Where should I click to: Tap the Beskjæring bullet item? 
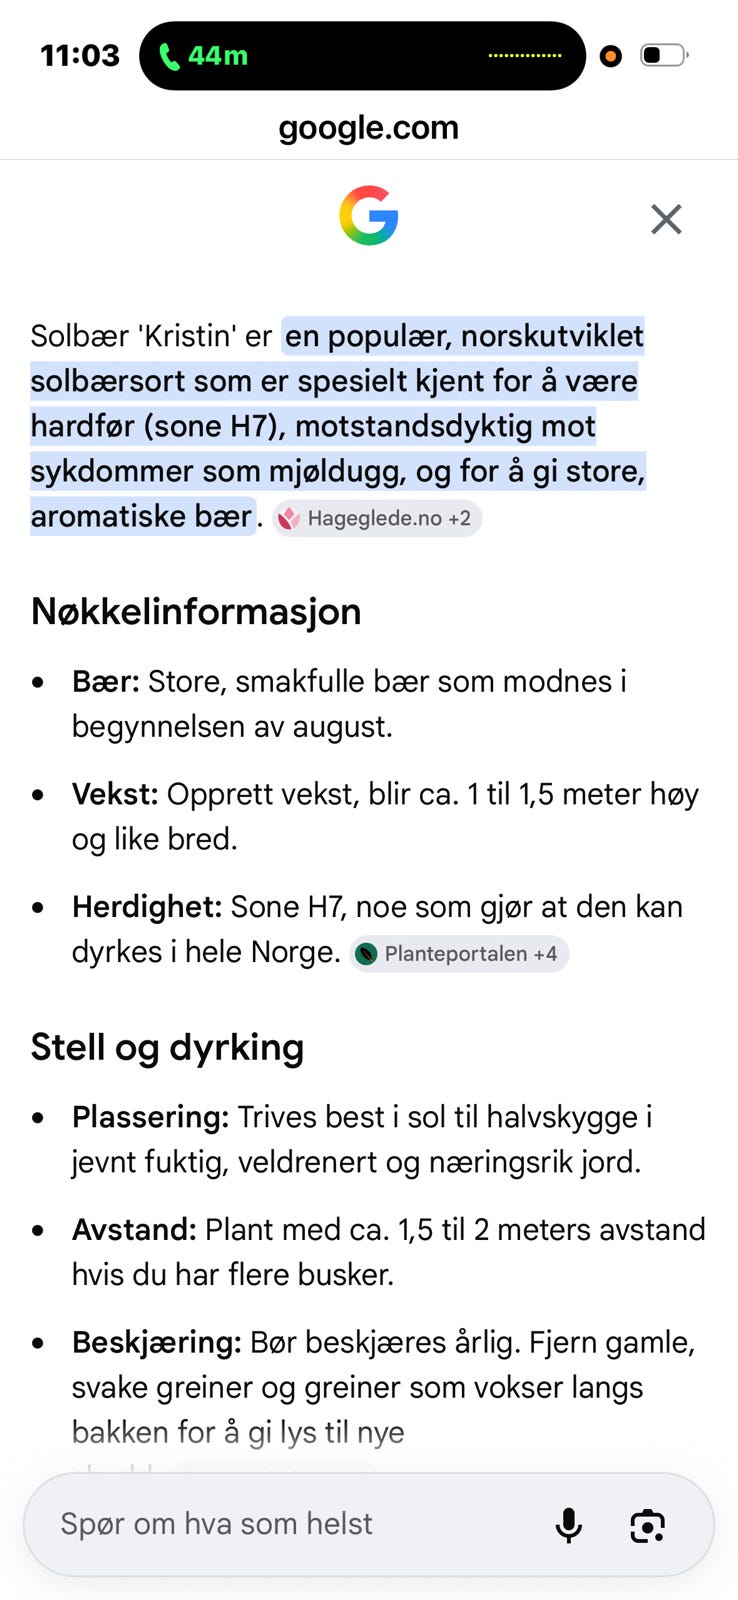tap(384, 1387)
